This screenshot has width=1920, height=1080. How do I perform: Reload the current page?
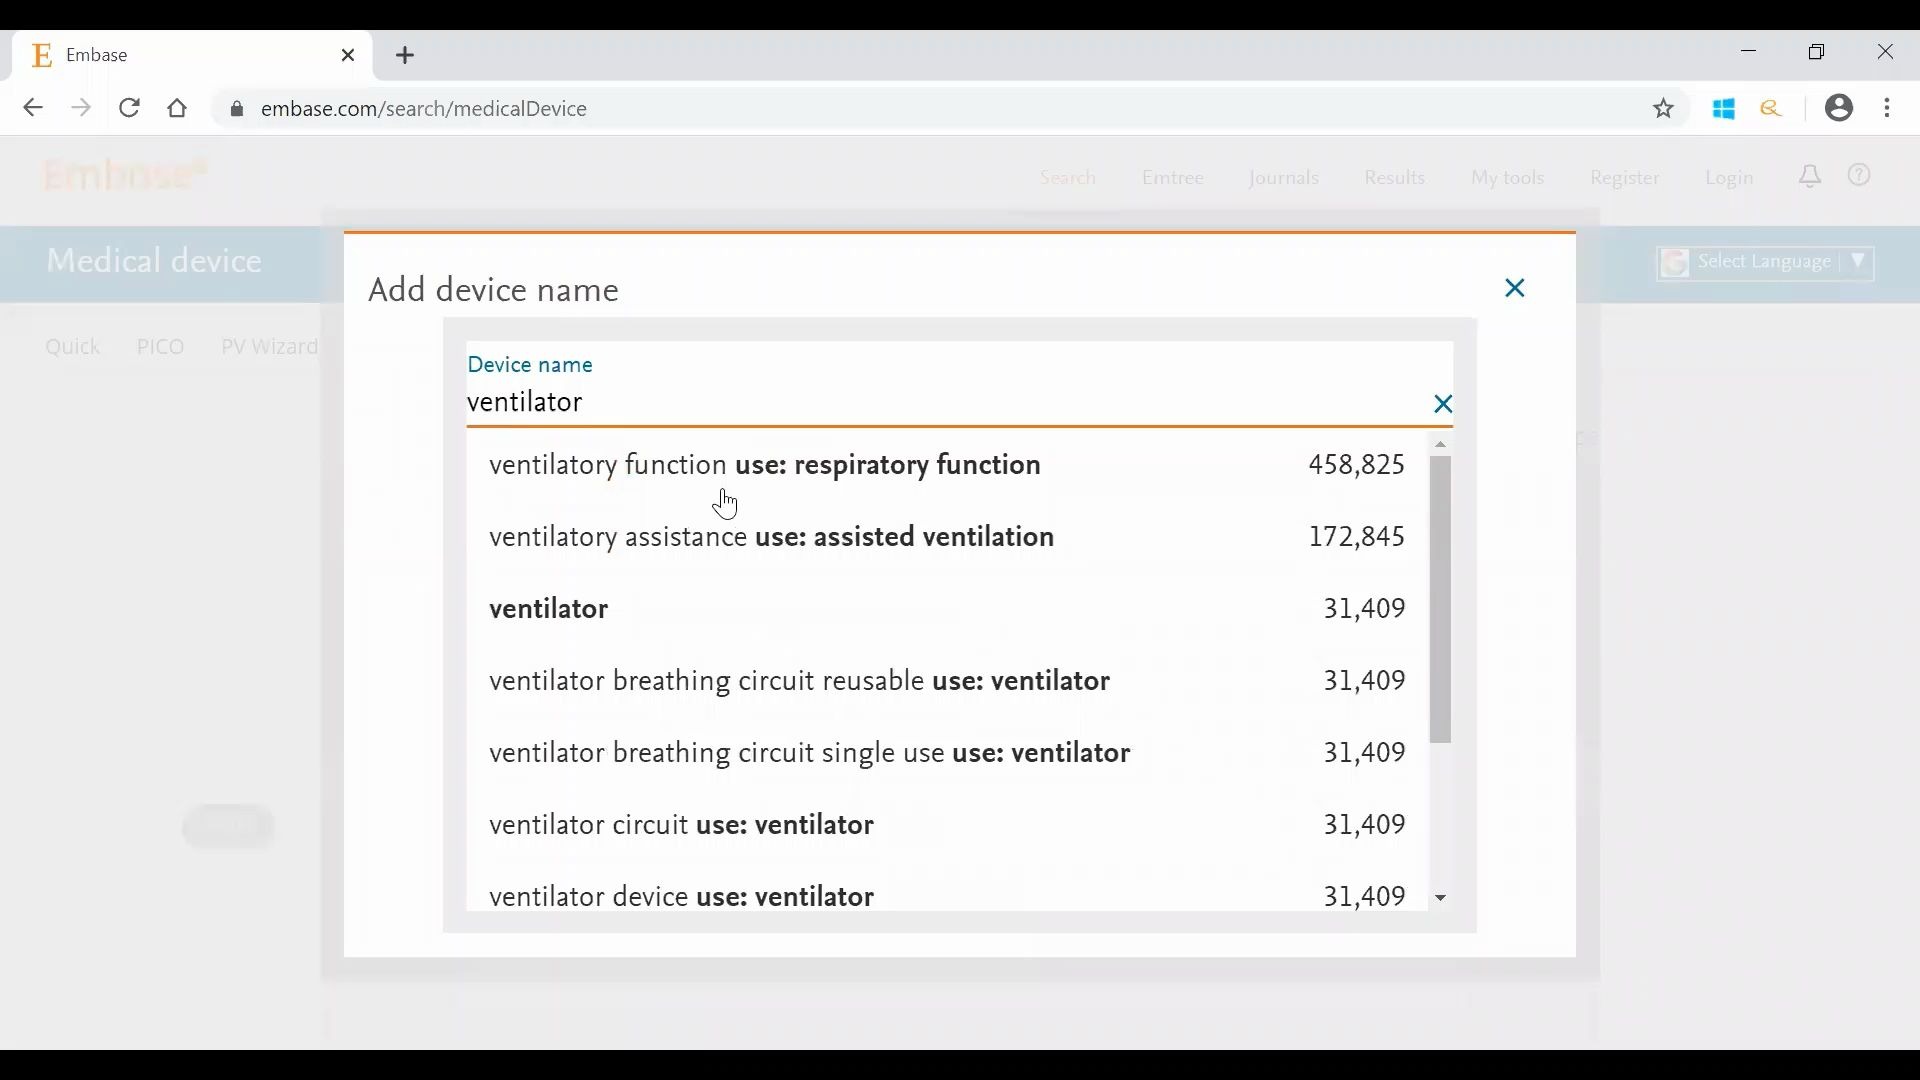[129, 108]
